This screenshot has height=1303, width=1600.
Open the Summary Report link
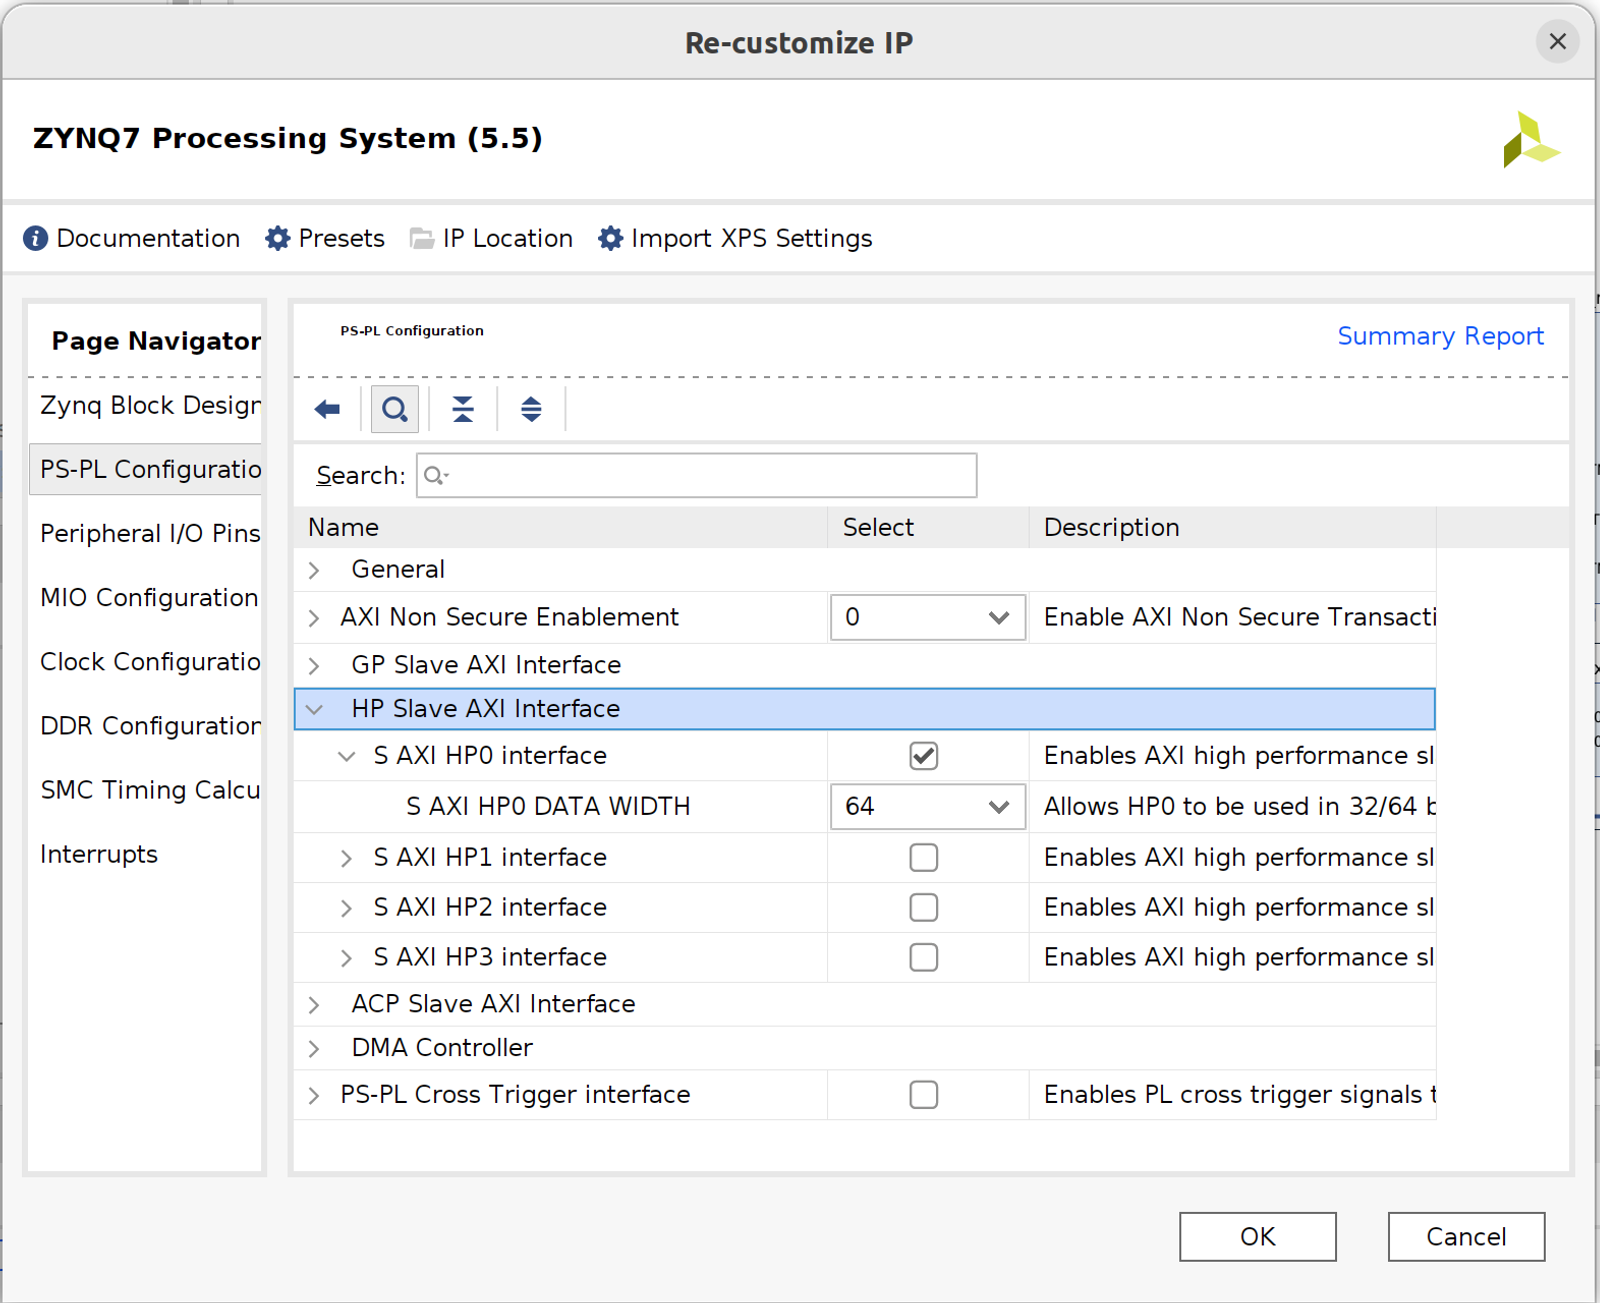click(1440, 336)
